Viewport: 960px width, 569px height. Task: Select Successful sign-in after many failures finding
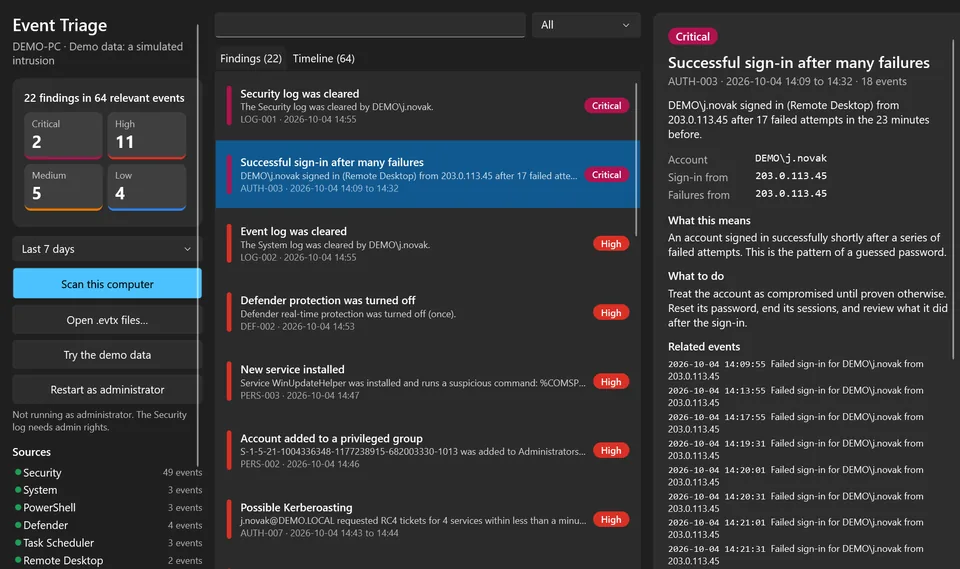click(427, 174)
